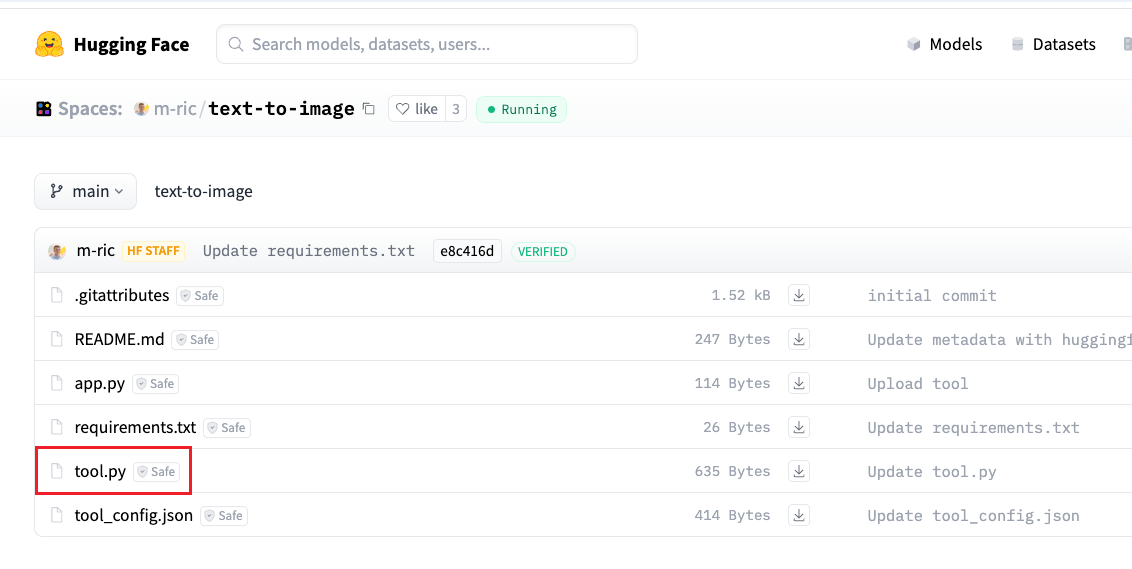Click the 414 Bytes size of tool_config.json
Image resolution: width=1132 pixels, height=569 pixels.
click(x=732, y=516)
